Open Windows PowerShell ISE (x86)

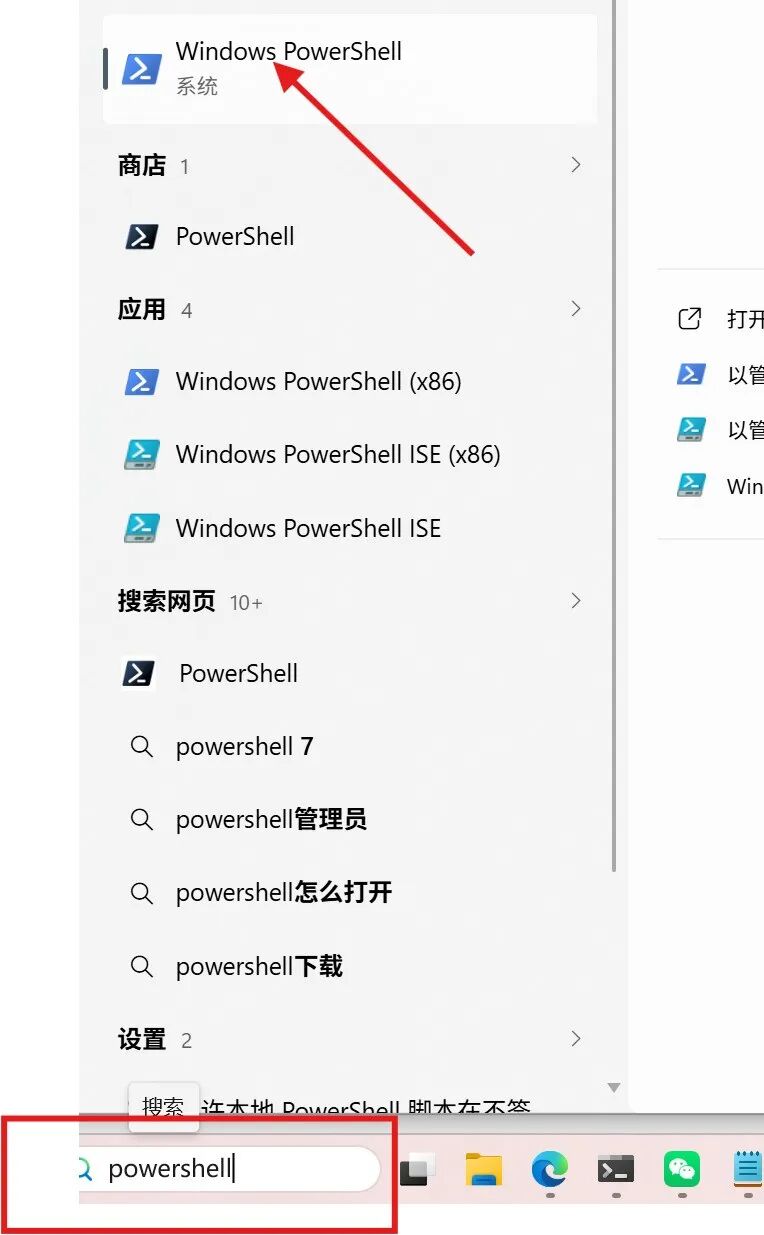[x=350, y=454]
